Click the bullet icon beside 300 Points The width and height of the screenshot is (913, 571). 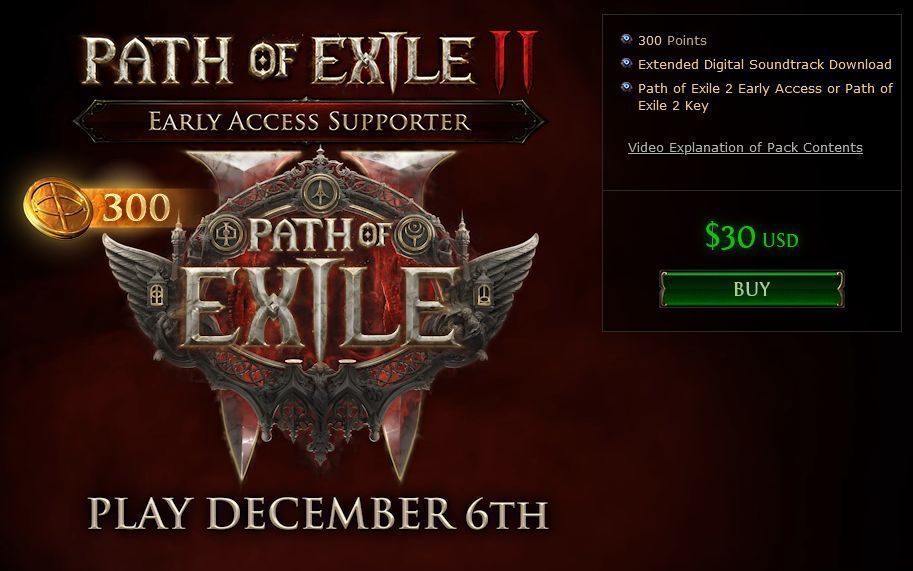[x=626, y=39]
